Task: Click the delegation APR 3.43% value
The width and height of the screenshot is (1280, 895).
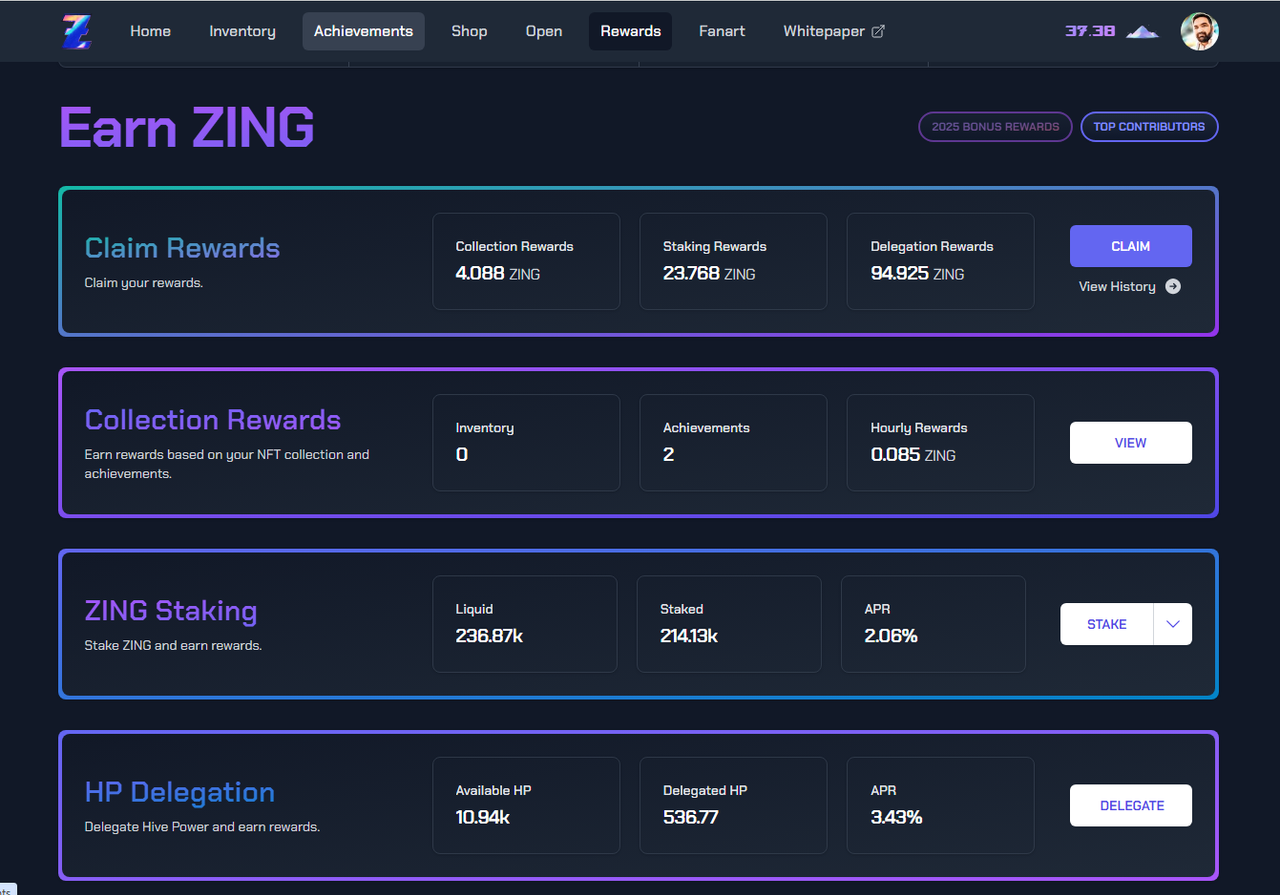Action: (x=897, y=817)
